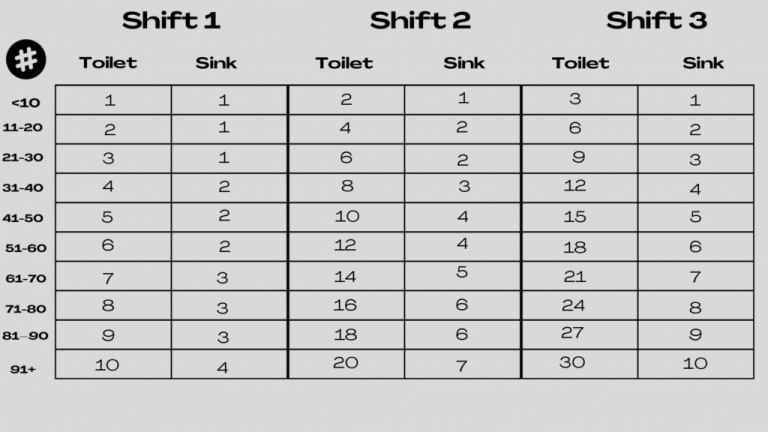Viewport: 768px width, 432px height.
Task: Click the Sink column header under Shift 3
Action: pyautogui.click(x=703, y=63)
